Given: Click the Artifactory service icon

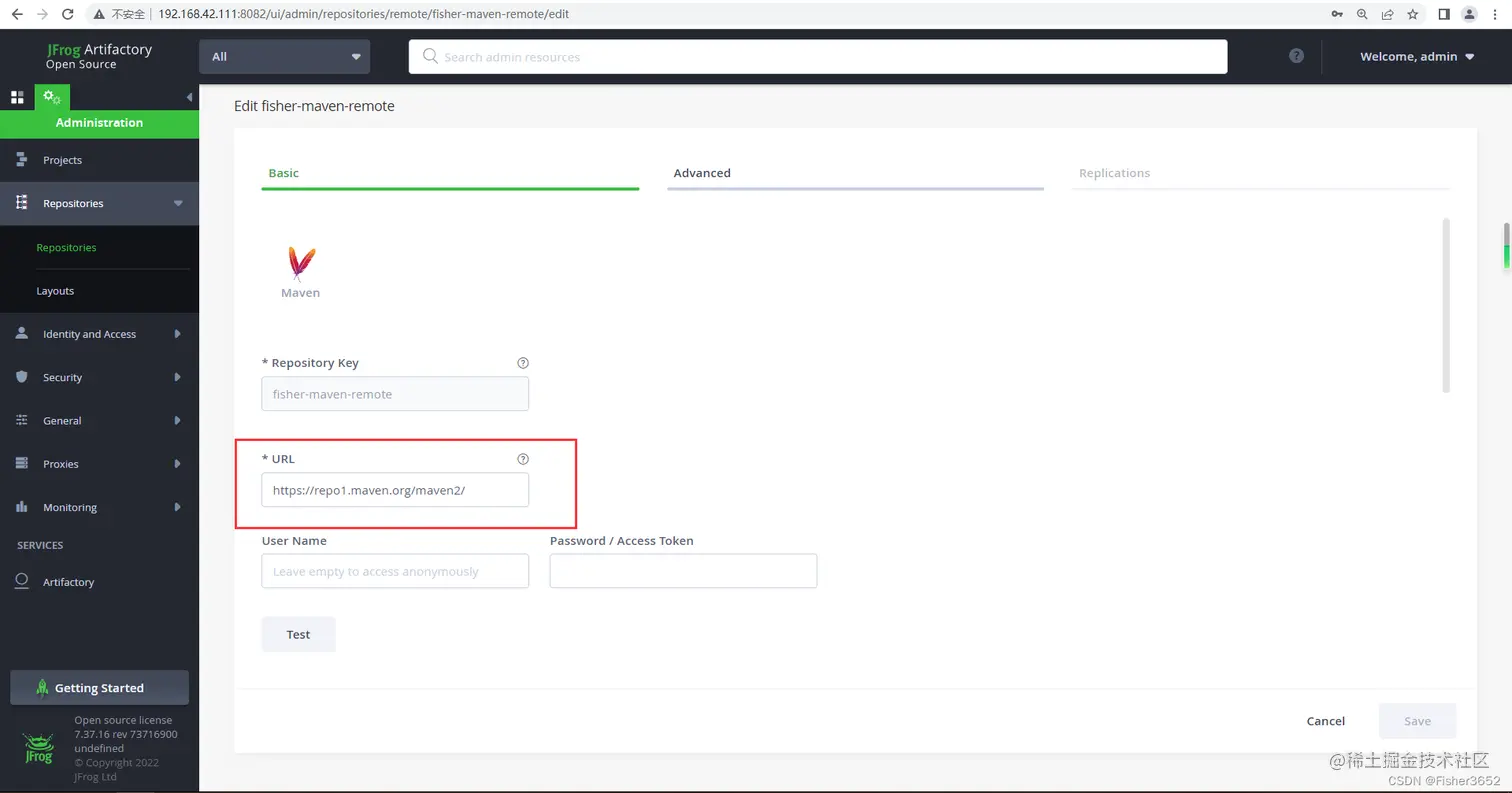Looking at the screenshot, I should pyautogui.click(x=22, y=581).
